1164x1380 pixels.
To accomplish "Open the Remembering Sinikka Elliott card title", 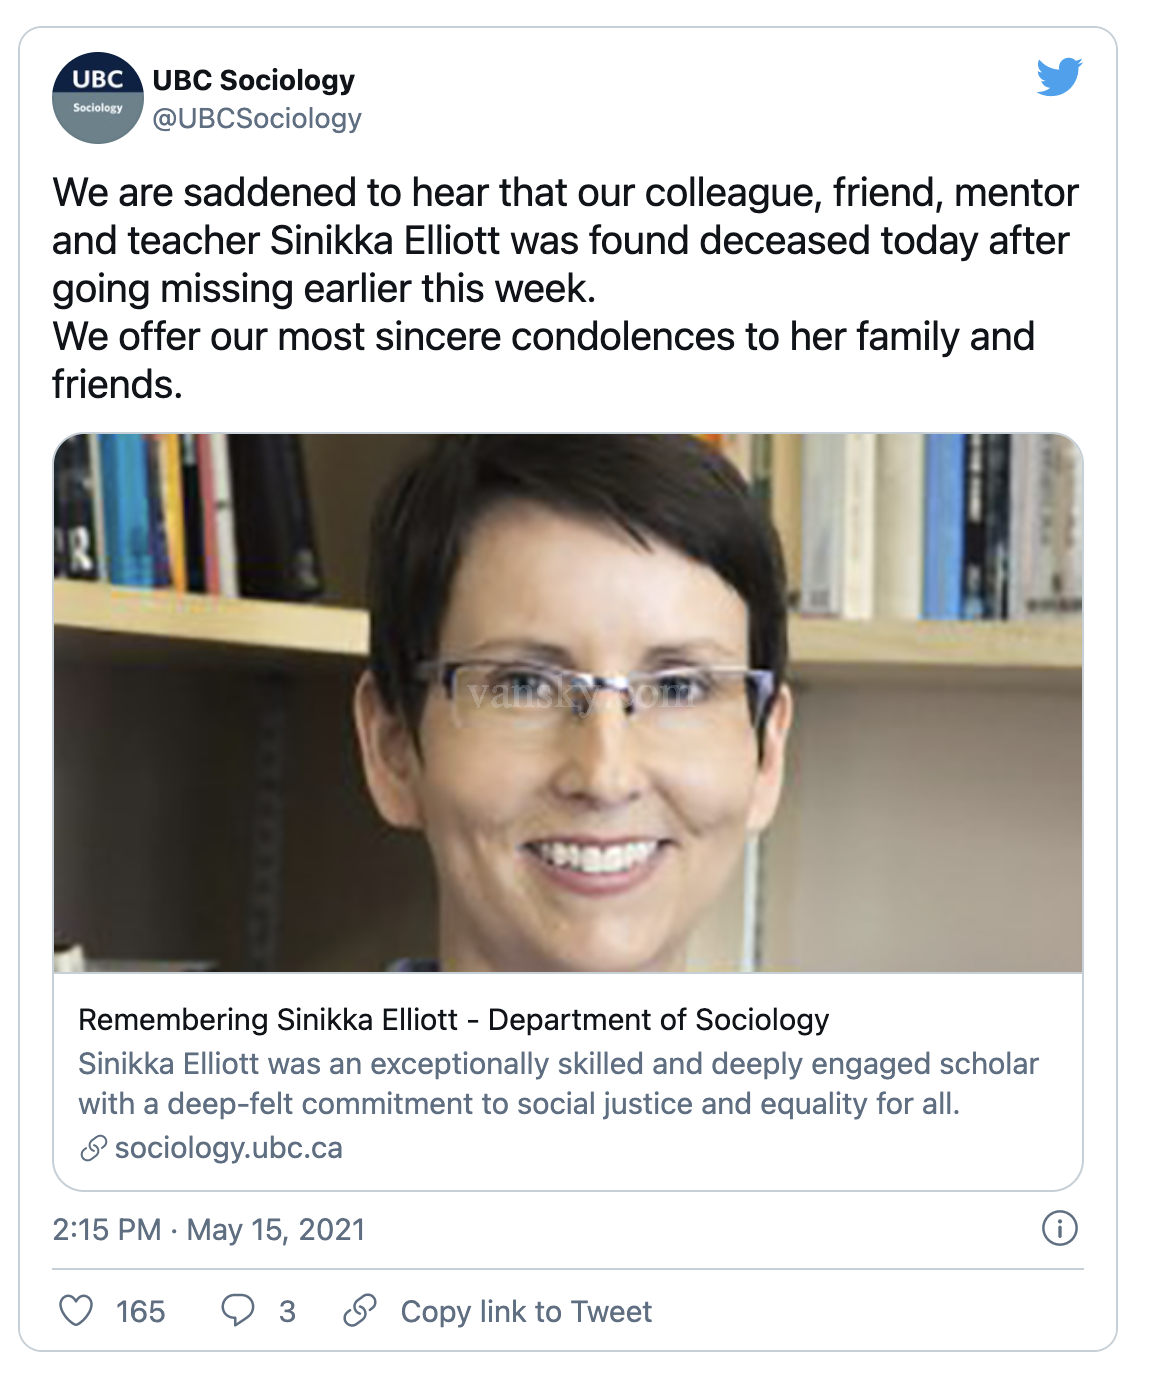I will (454, 1019).
